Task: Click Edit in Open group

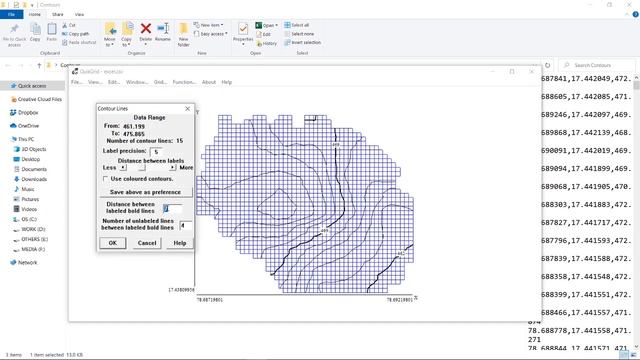Action: click(x=263, y=34)
